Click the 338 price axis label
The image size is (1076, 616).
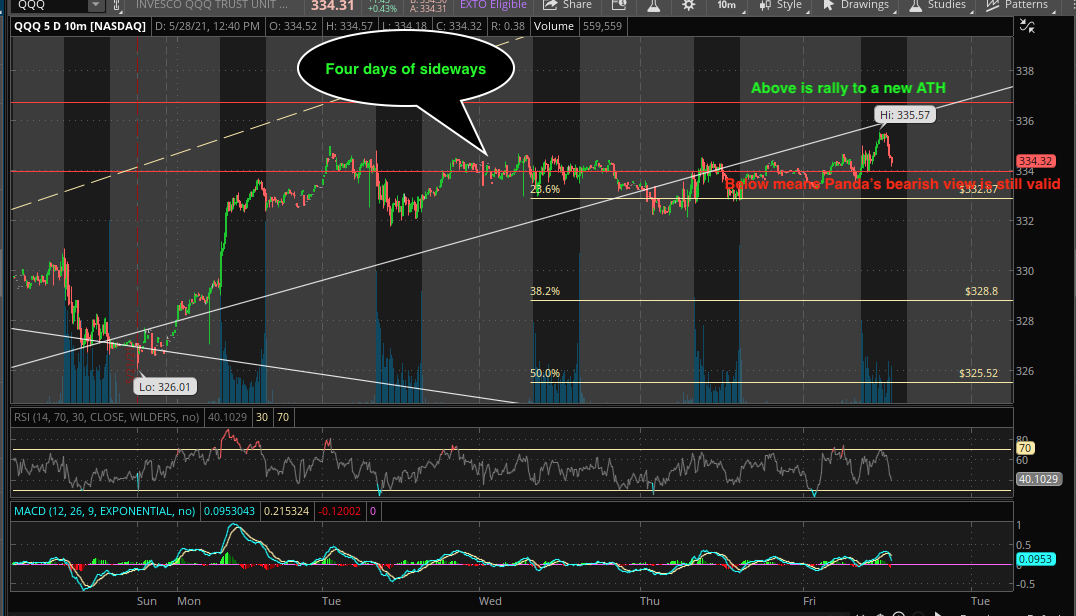coord(1025,71)
